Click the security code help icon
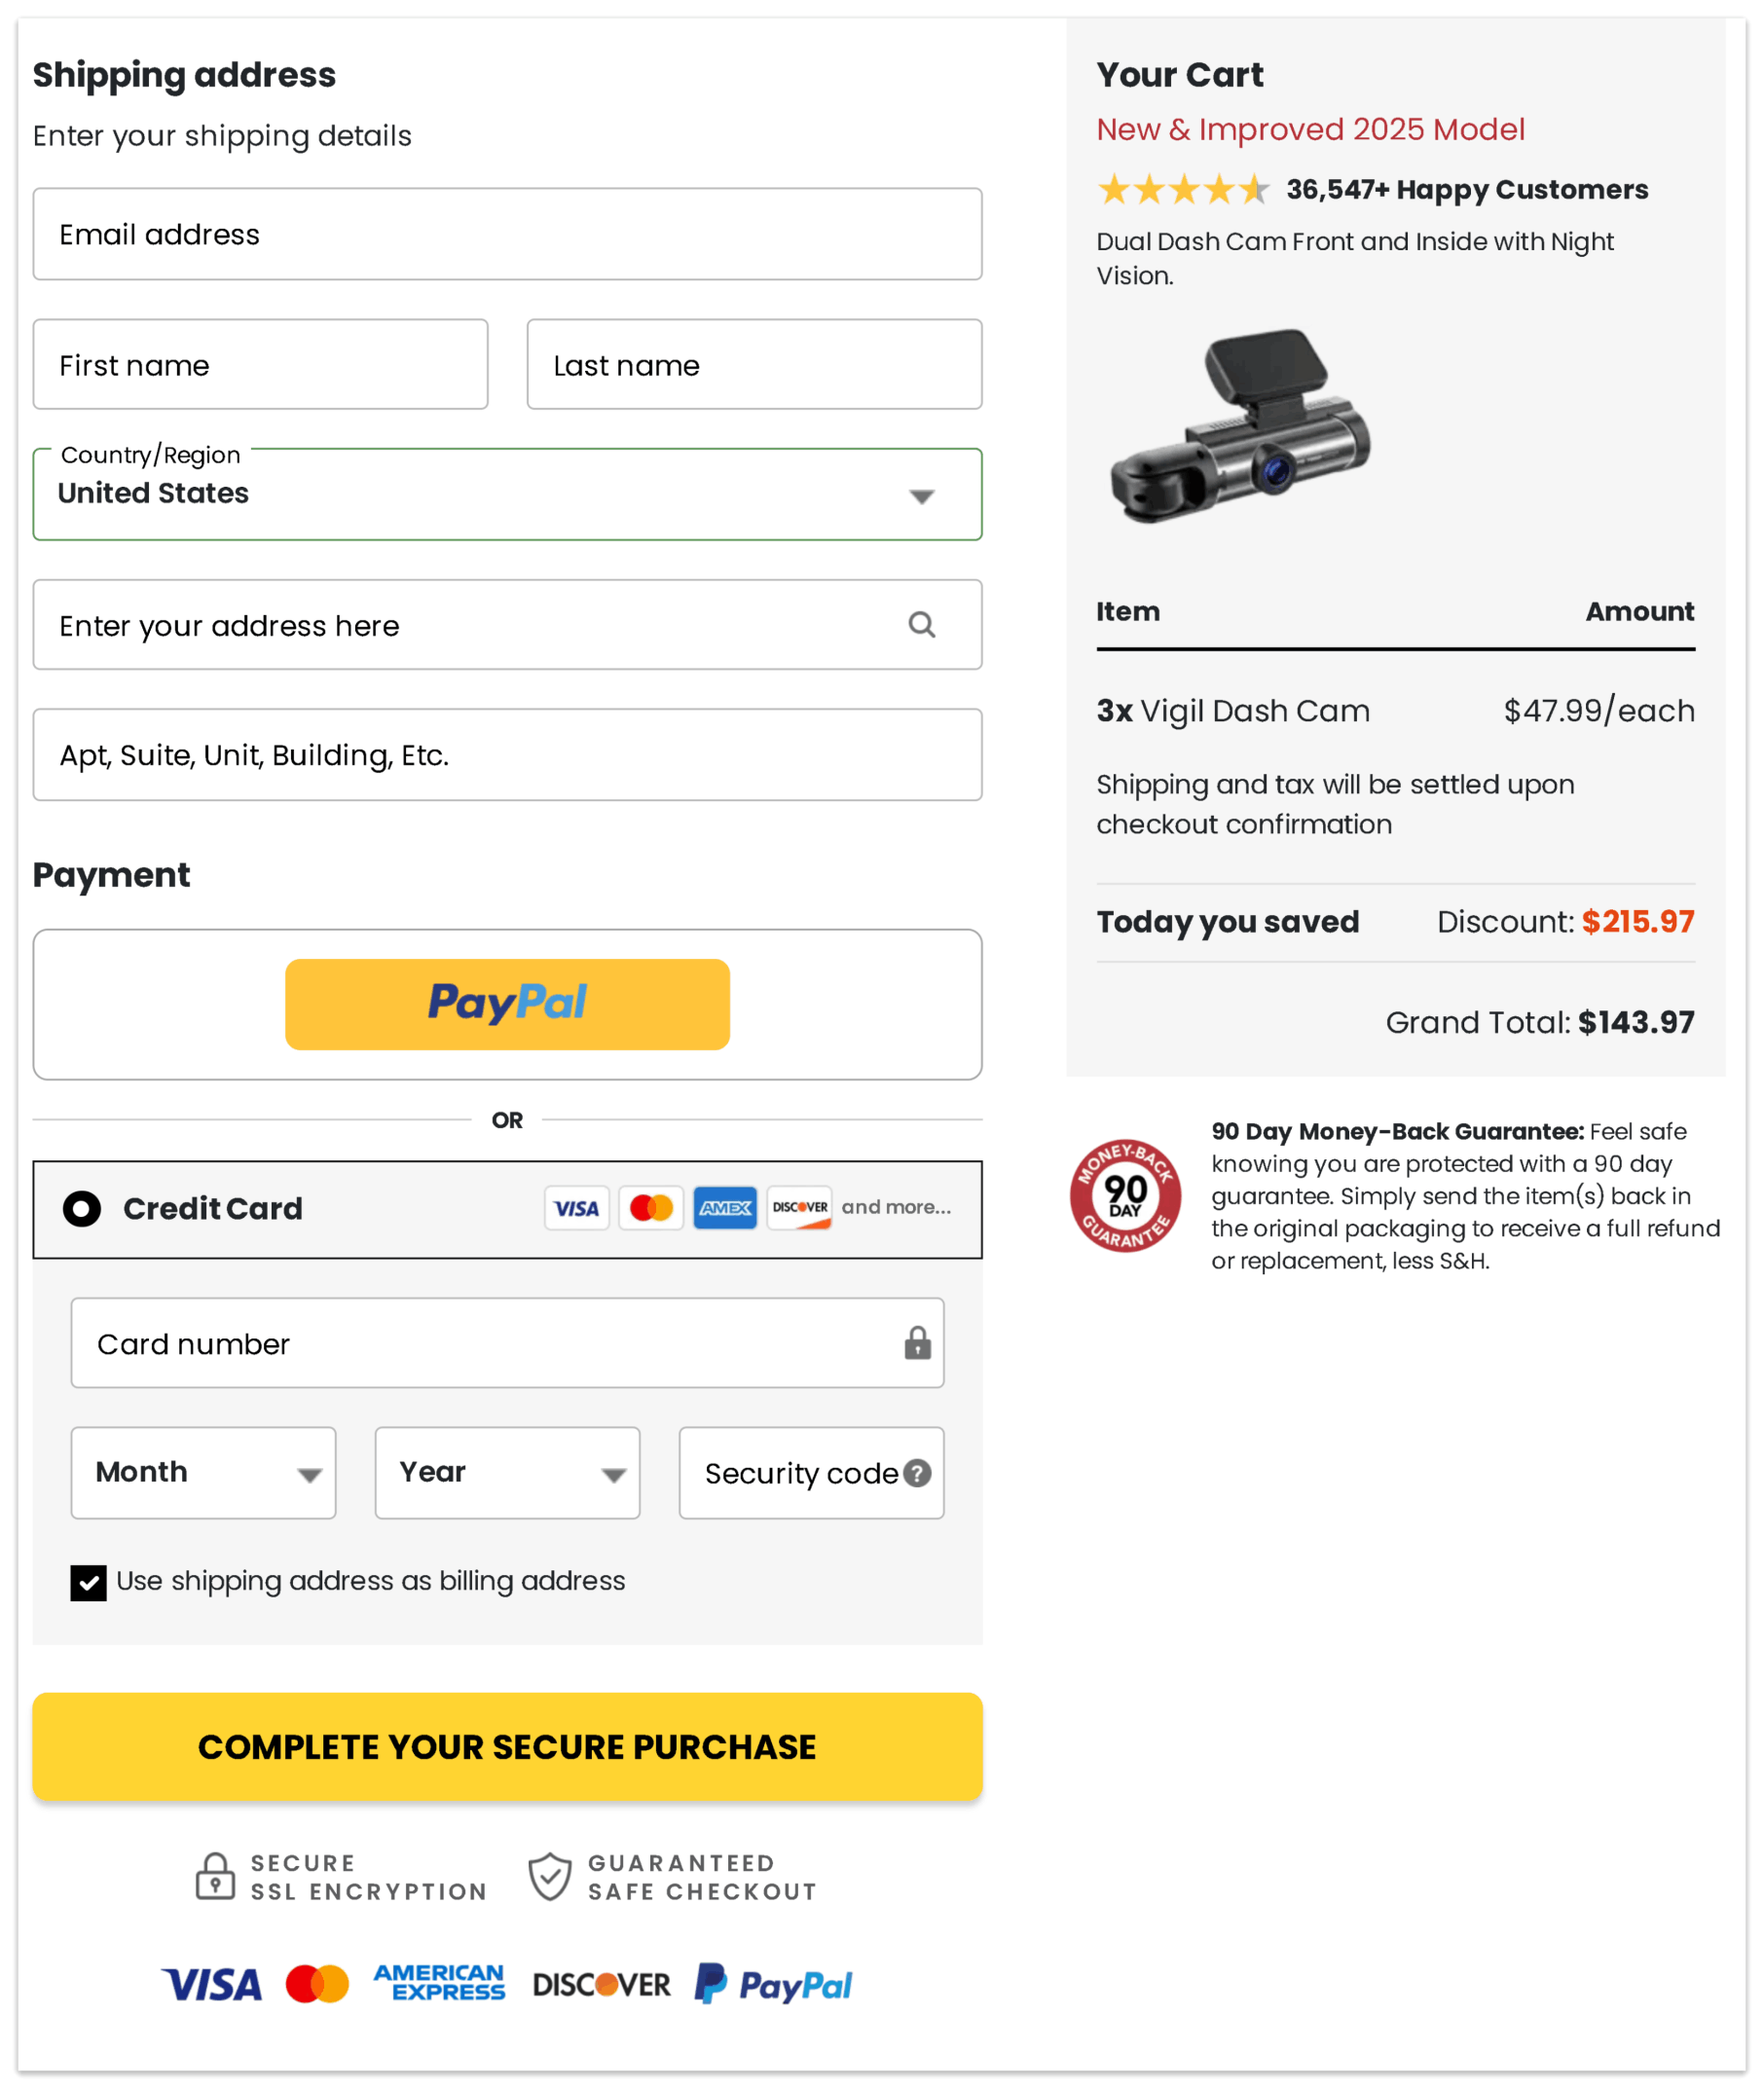The width and height of the screenshot is (1764, 2089). coord(916,1472)
